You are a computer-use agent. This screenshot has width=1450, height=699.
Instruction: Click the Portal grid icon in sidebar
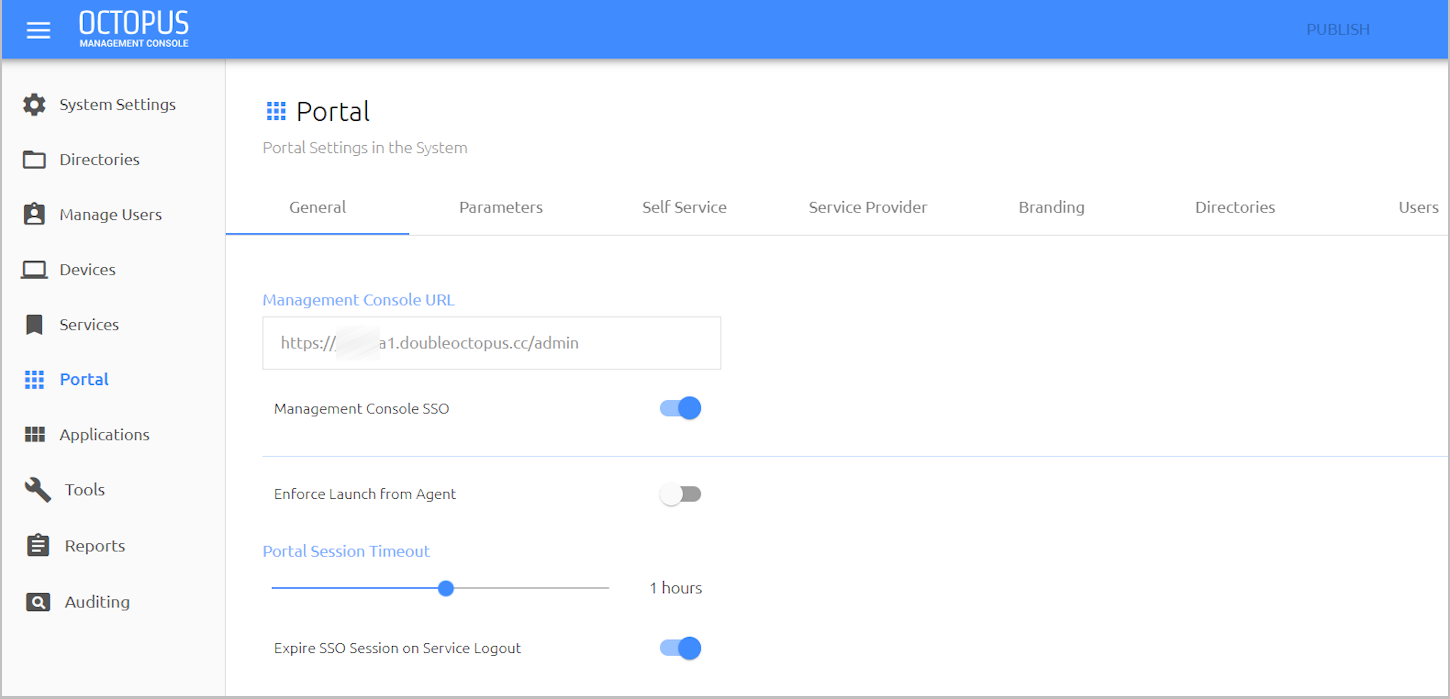coord(35,379)
